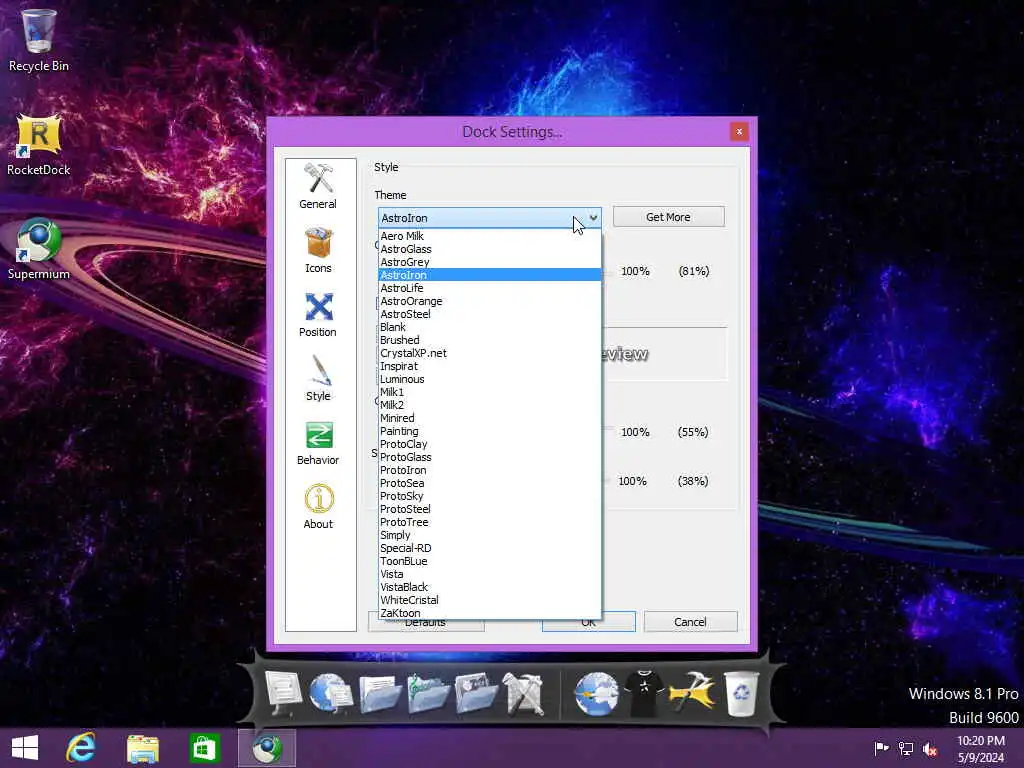The image size is (1024, 768).
Task: Choose the AstroGrey theme
Action: [490, 262]
